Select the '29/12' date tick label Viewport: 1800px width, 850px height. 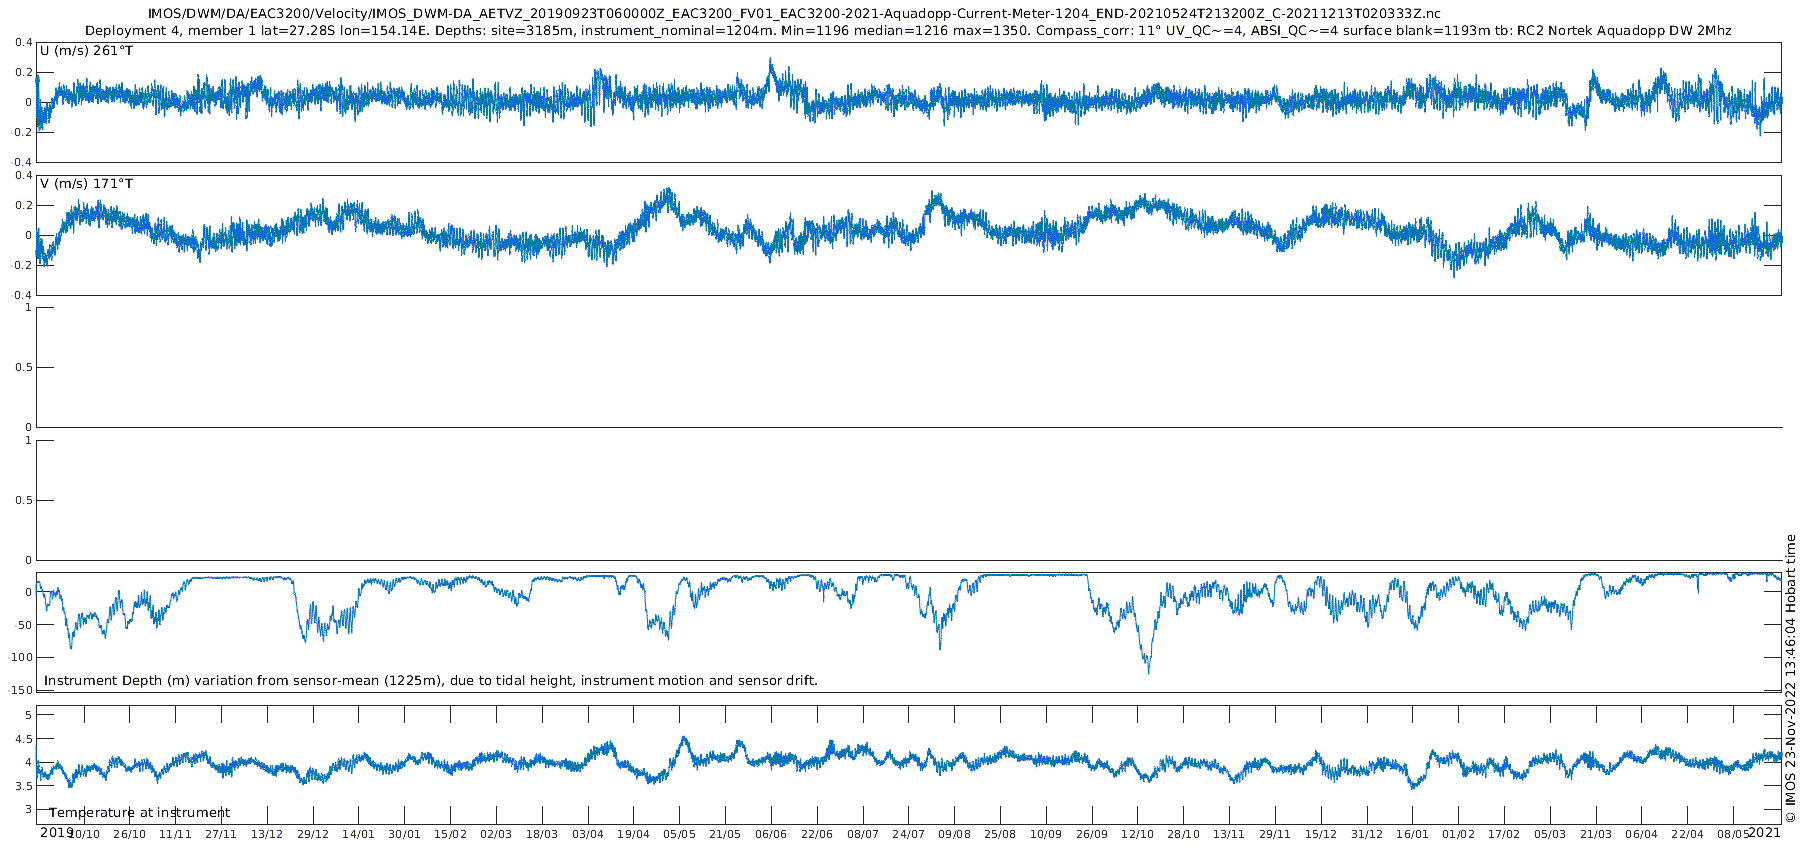tap(313, 834)
